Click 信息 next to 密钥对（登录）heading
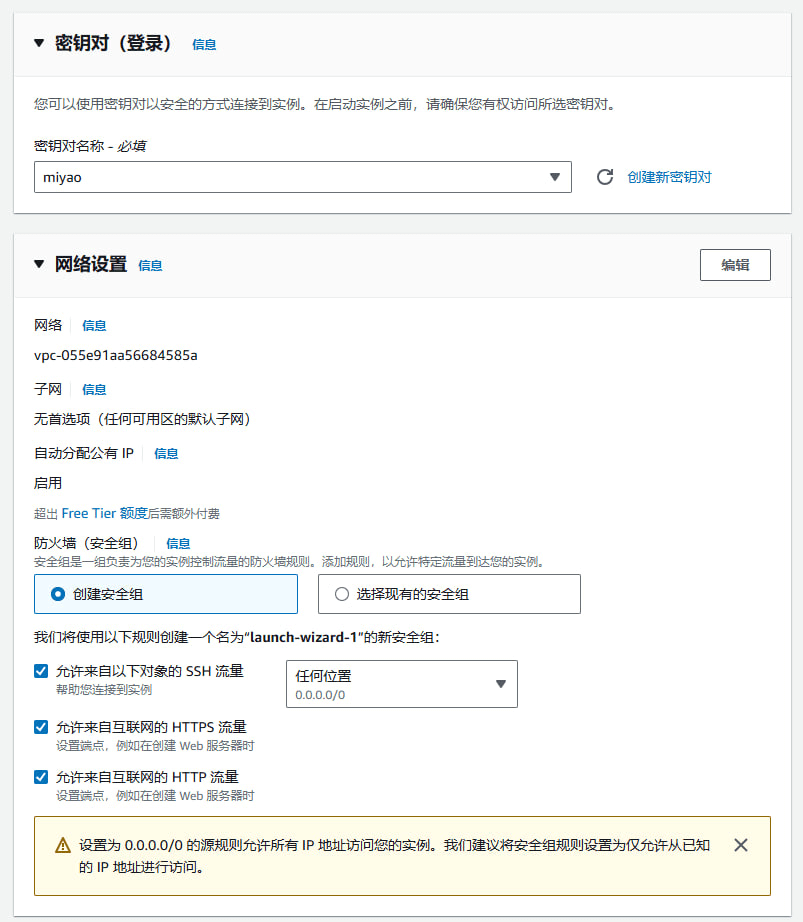The image size is (803, 922). (x=203, y=45)
